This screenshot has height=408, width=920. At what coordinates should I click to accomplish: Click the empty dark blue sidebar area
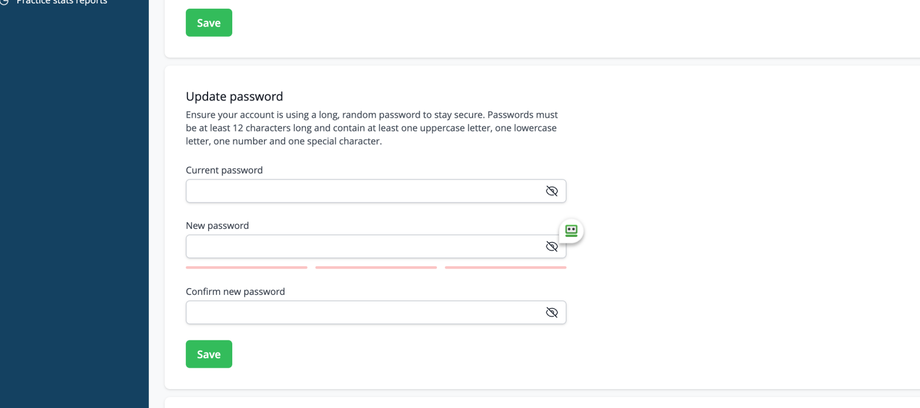pyautogui.click(x=74, y=220)
